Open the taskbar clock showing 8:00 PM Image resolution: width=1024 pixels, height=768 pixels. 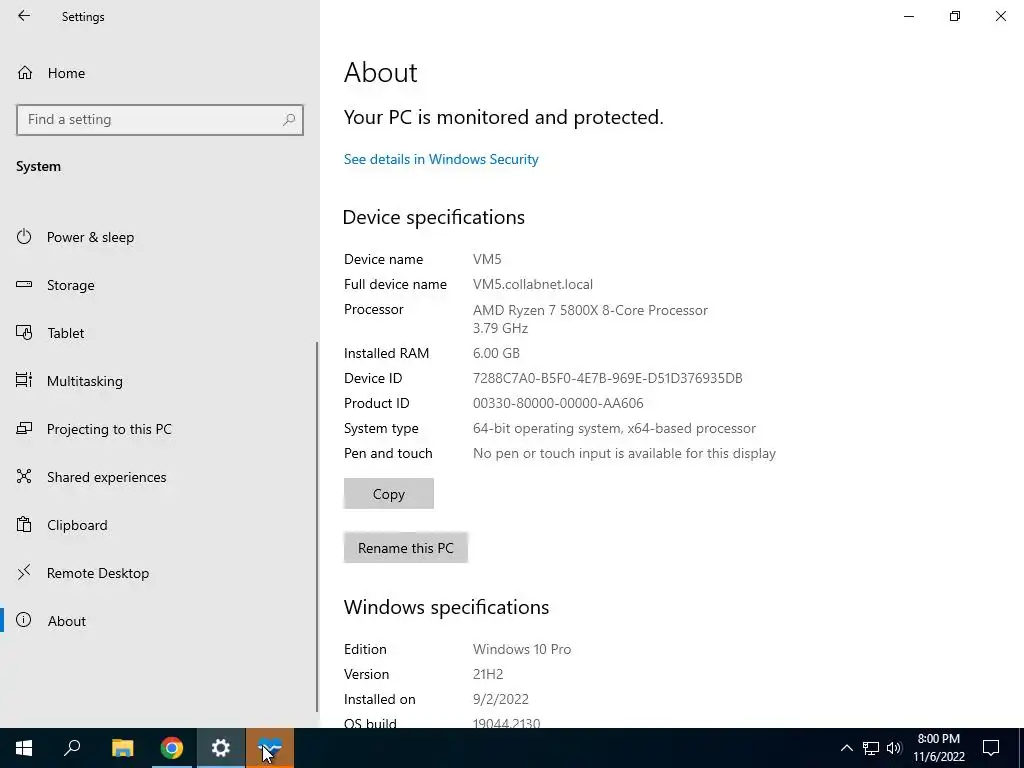click(938, 748)
